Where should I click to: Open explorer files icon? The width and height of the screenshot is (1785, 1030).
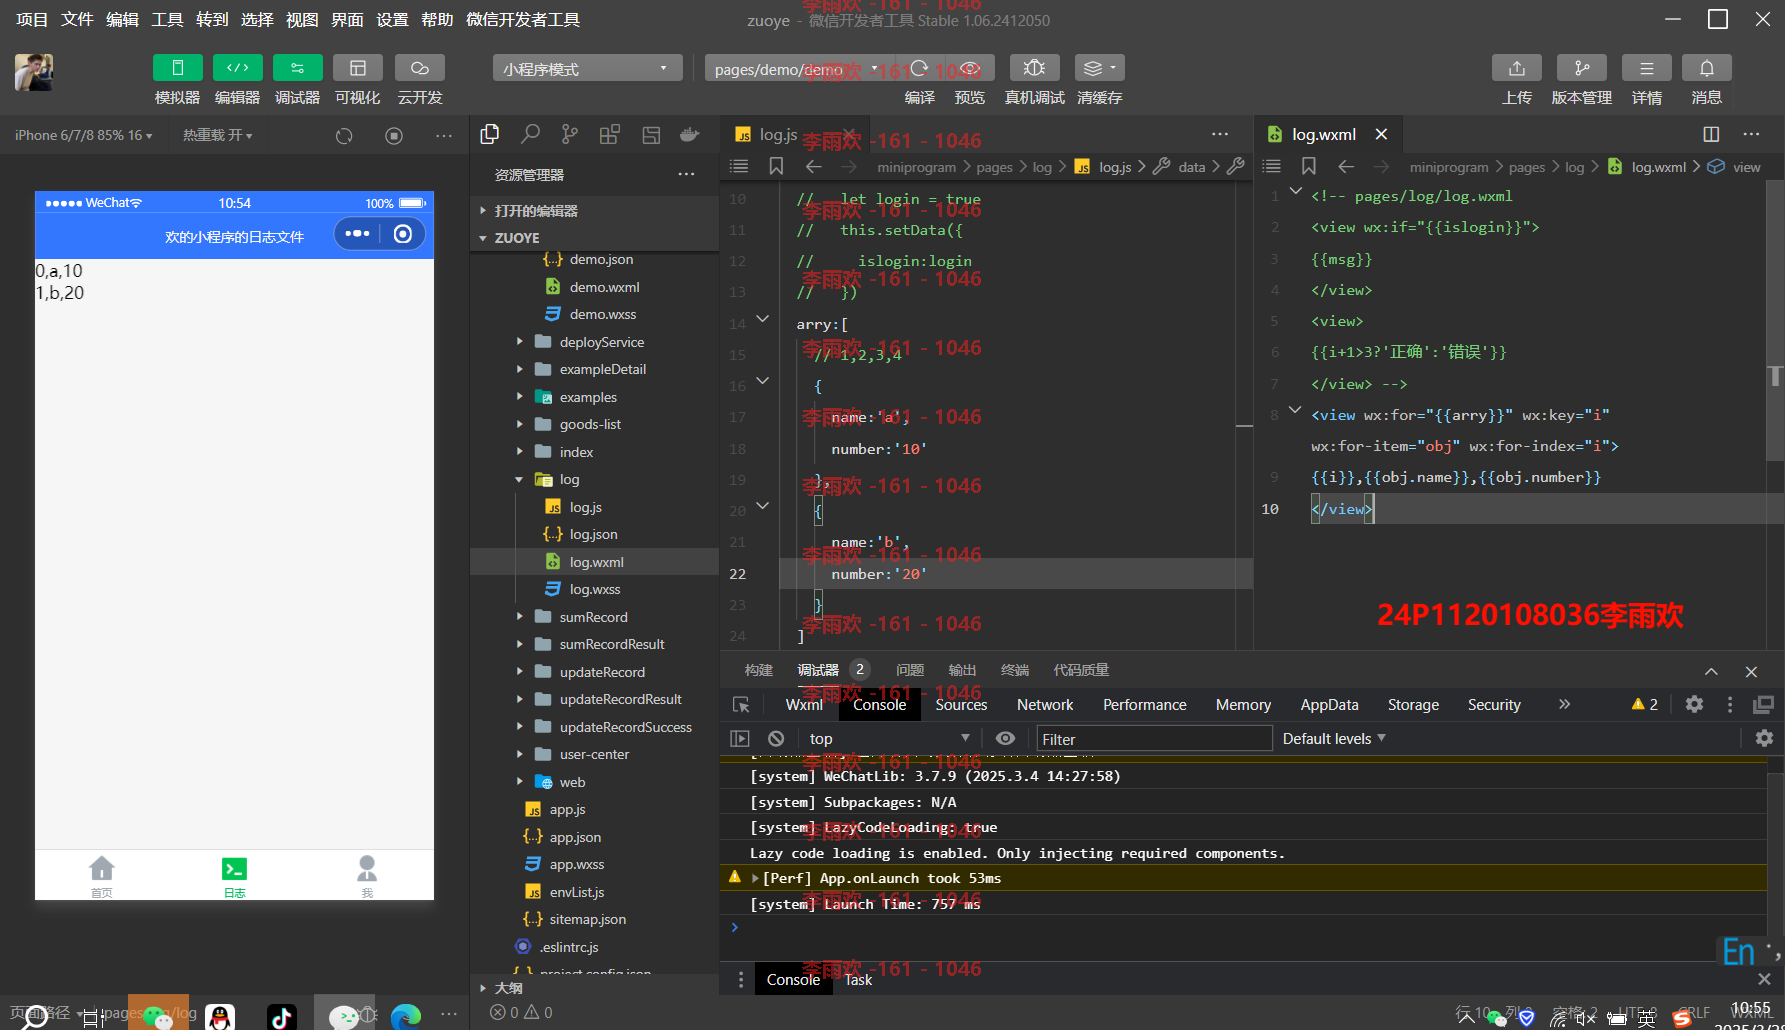click(490, 134)
